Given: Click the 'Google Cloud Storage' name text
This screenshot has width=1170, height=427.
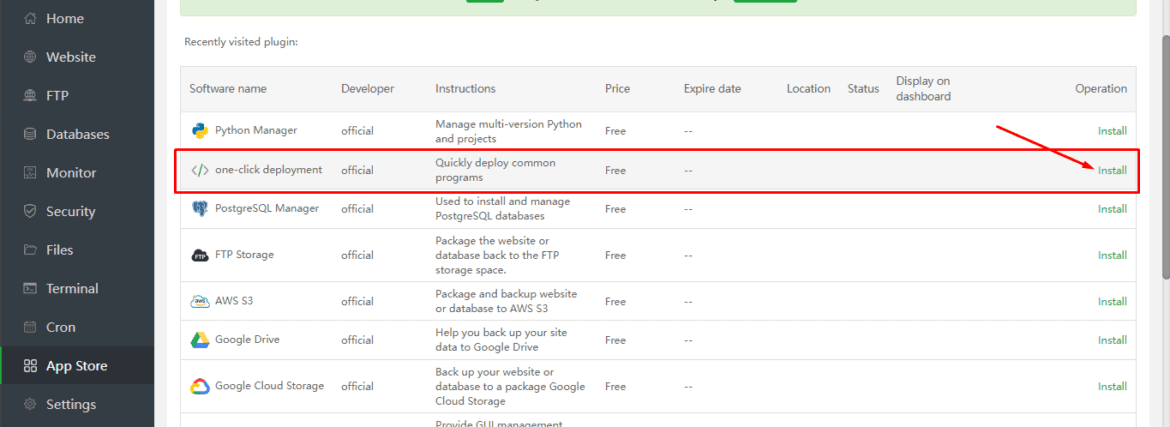Looking at the screenshot, I should [x=269, y=386].
